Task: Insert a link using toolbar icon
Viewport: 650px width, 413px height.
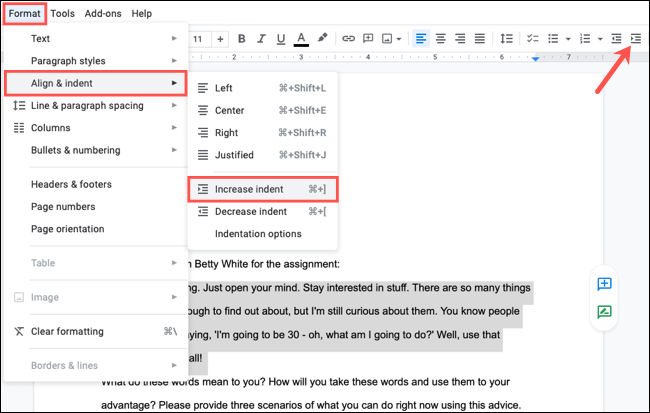Action: click(348, 39)
